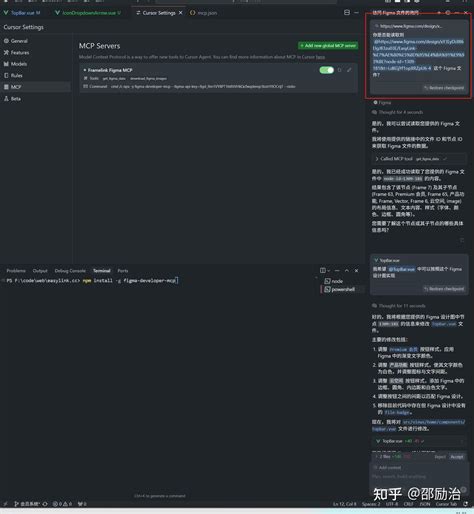Select the node terminal instance

(x=334, y=281)
